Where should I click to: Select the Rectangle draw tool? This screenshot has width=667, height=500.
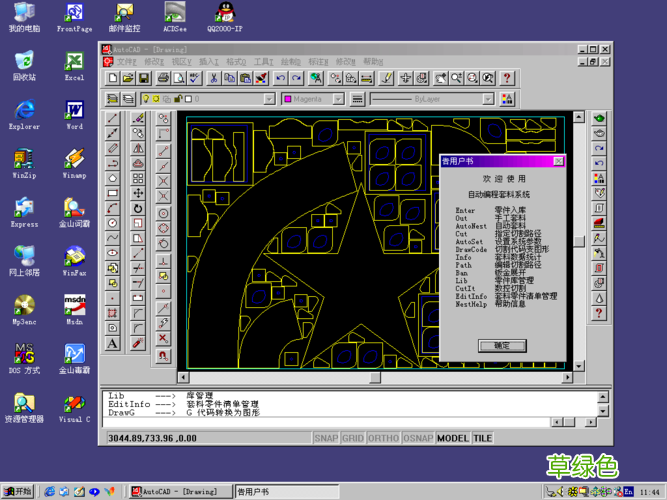click(x=113, y=194)
